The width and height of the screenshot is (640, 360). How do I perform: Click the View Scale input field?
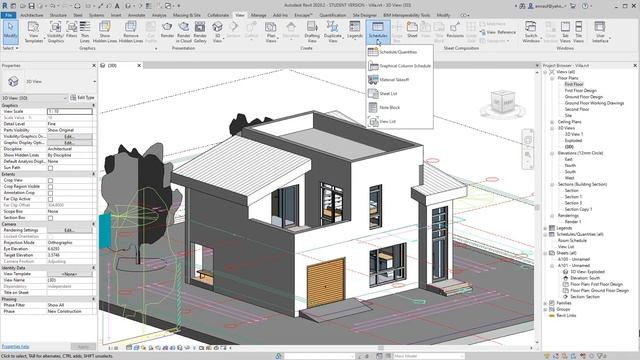click(69, 111)
